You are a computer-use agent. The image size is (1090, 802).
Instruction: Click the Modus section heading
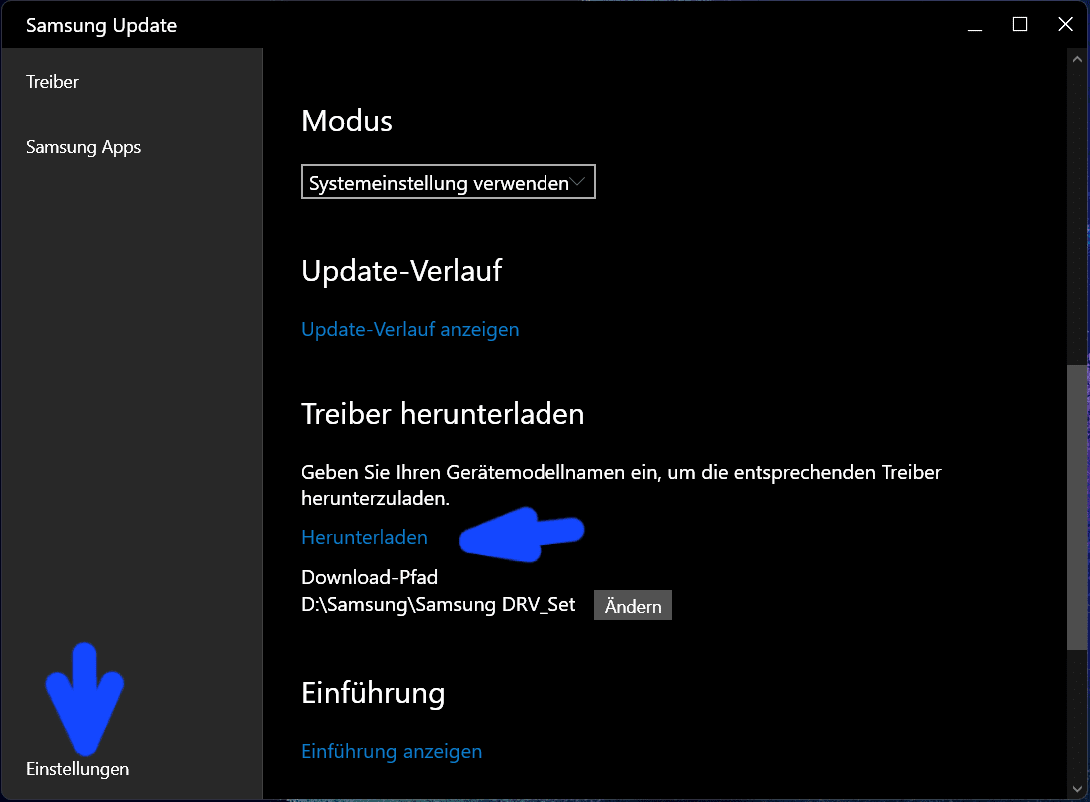[x=347, y=121]
